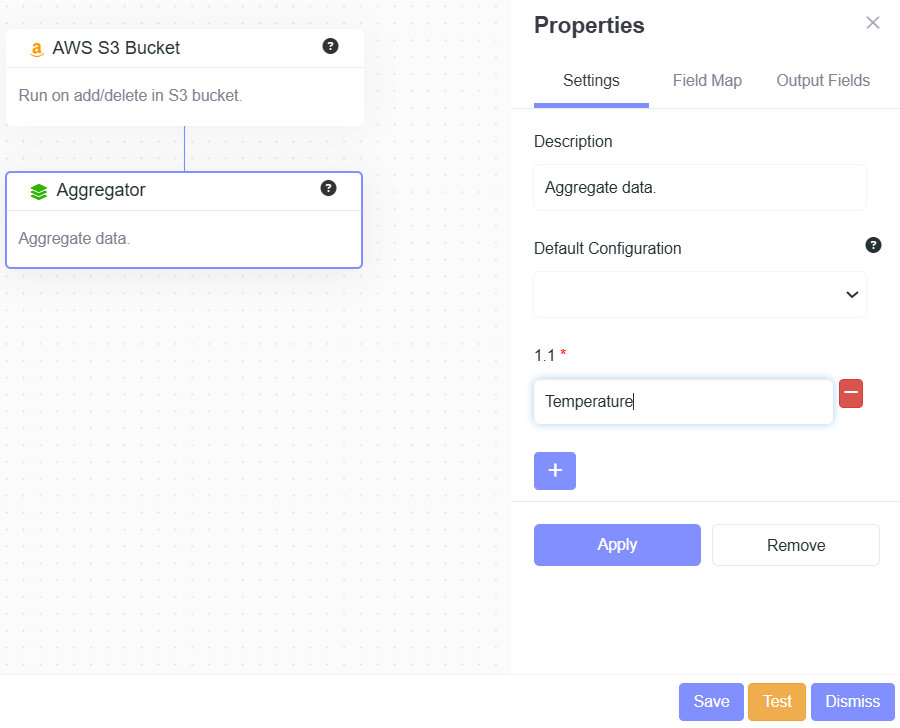Save the workflow

[x=711, y=702]
